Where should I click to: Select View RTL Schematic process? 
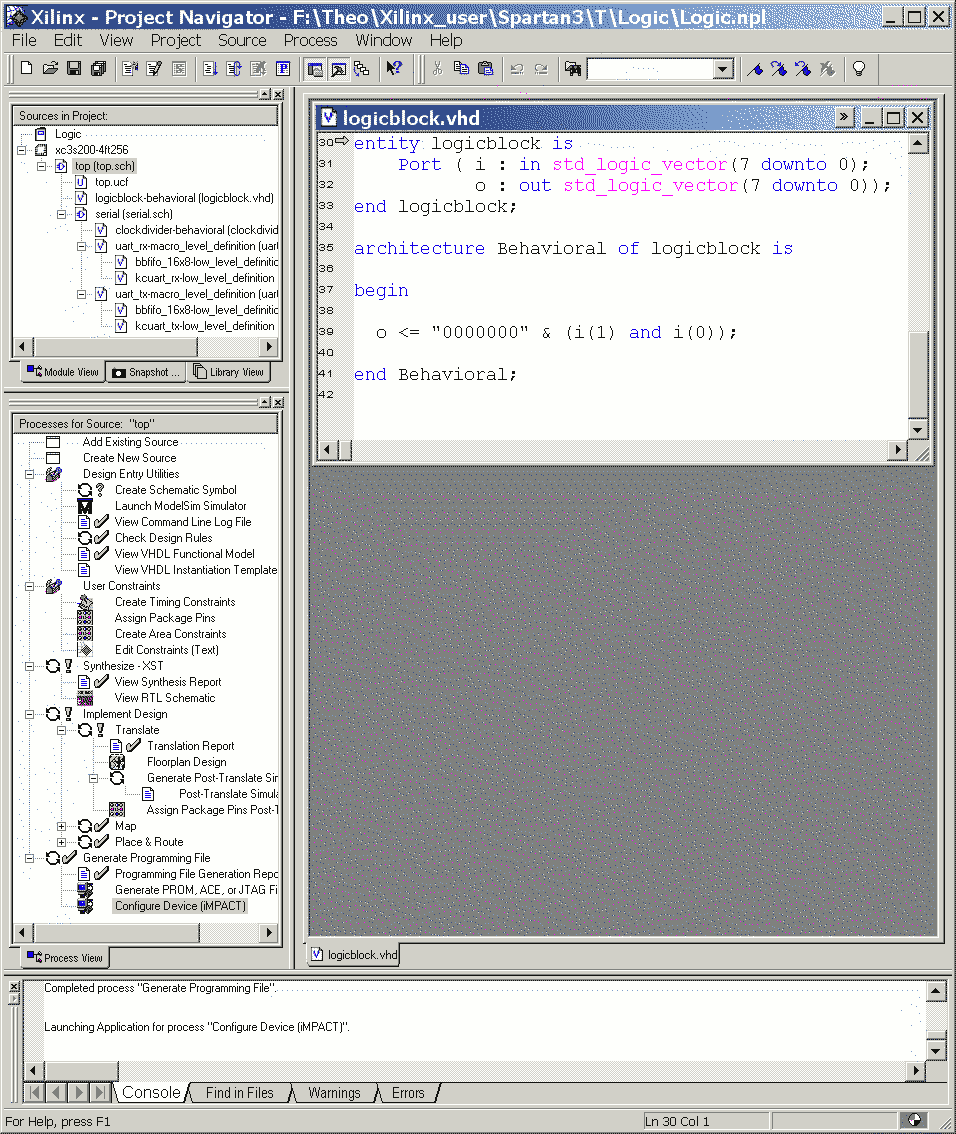[x=165, y=698]
